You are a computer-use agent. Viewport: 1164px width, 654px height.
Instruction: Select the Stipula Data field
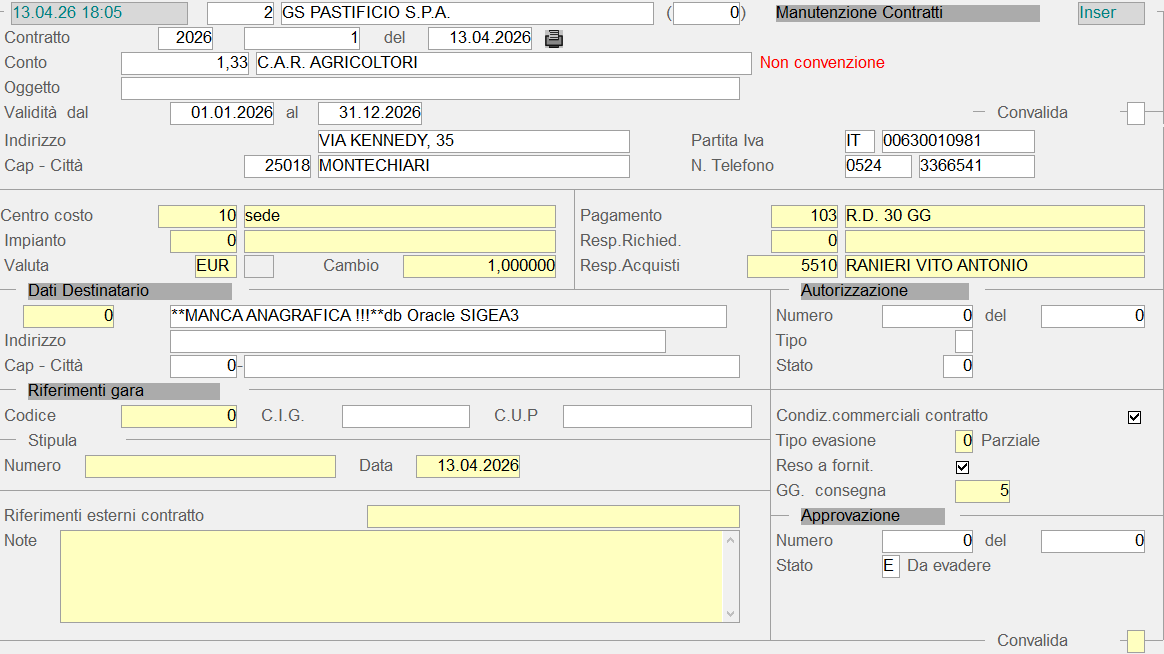coord(467,466)
